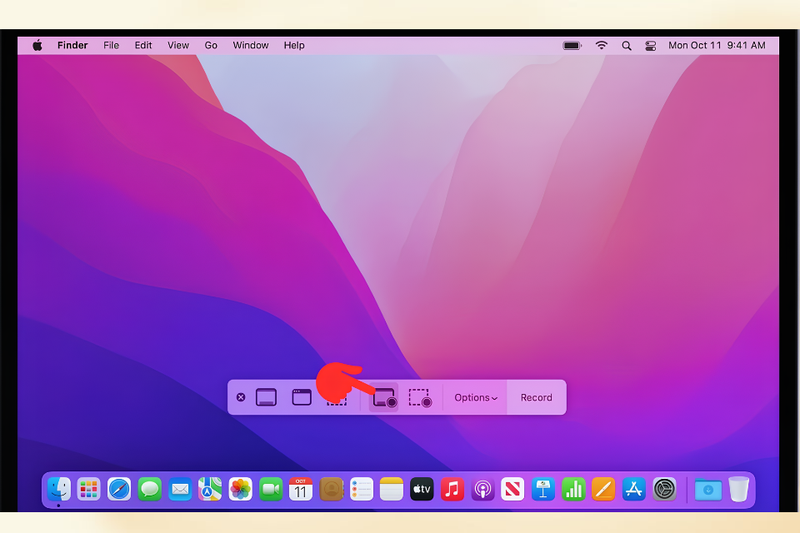Open the File menu

click(111, 45)
